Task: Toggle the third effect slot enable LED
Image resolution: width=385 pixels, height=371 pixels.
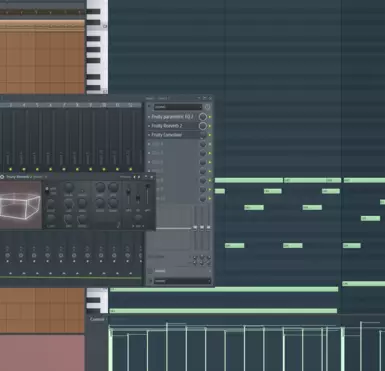Action: 210,135
